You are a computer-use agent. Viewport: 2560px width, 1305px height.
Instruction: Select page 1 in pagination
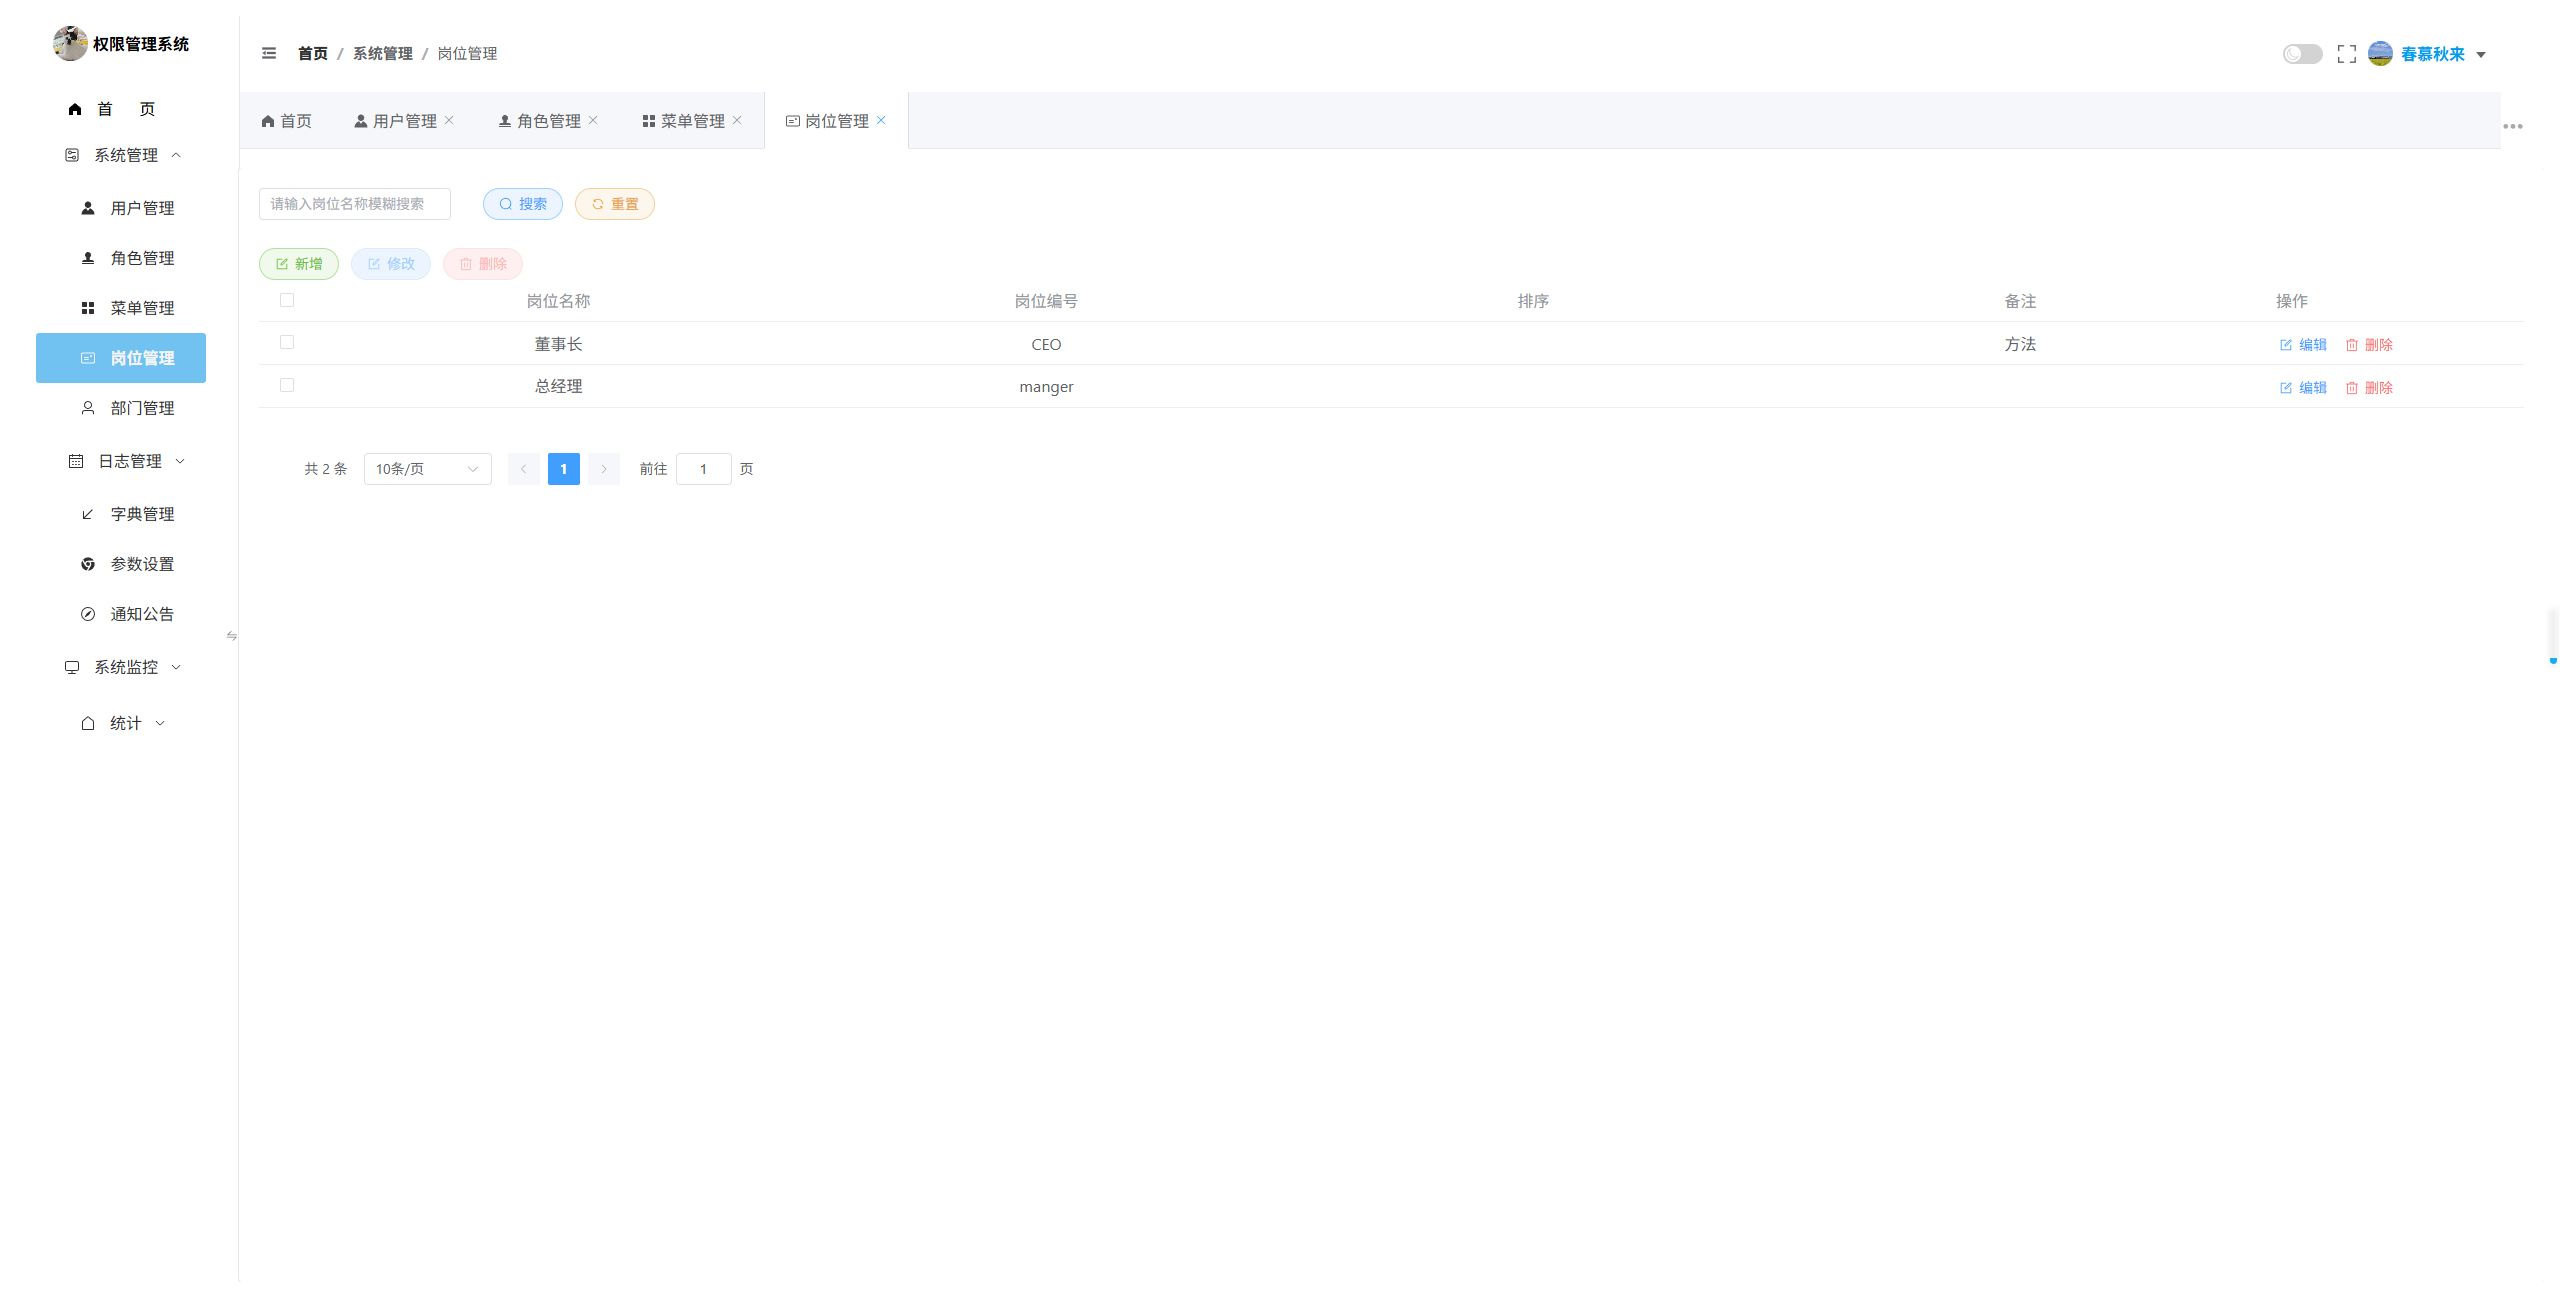[x=564, y=469]
